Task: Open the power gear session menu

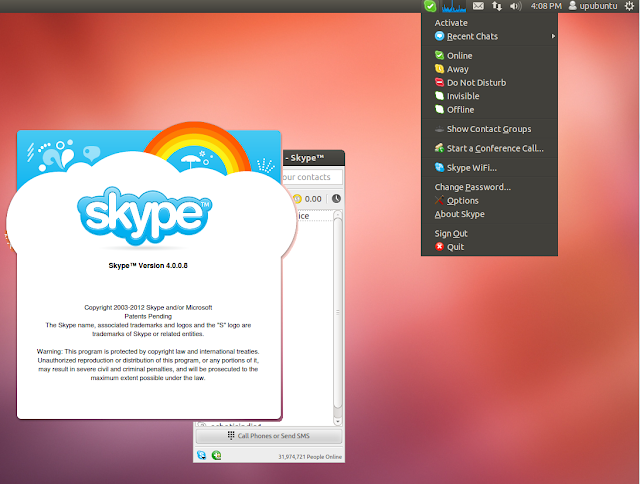Action: (629, 6)
